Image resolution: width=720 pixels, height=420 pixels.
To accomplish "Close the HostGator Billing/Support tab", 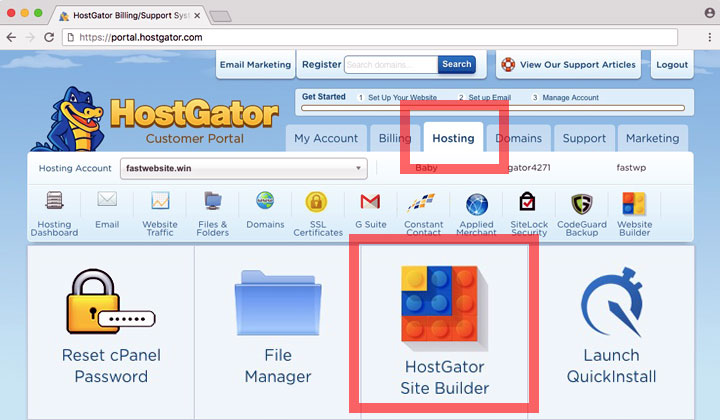I will pos(197,16).
